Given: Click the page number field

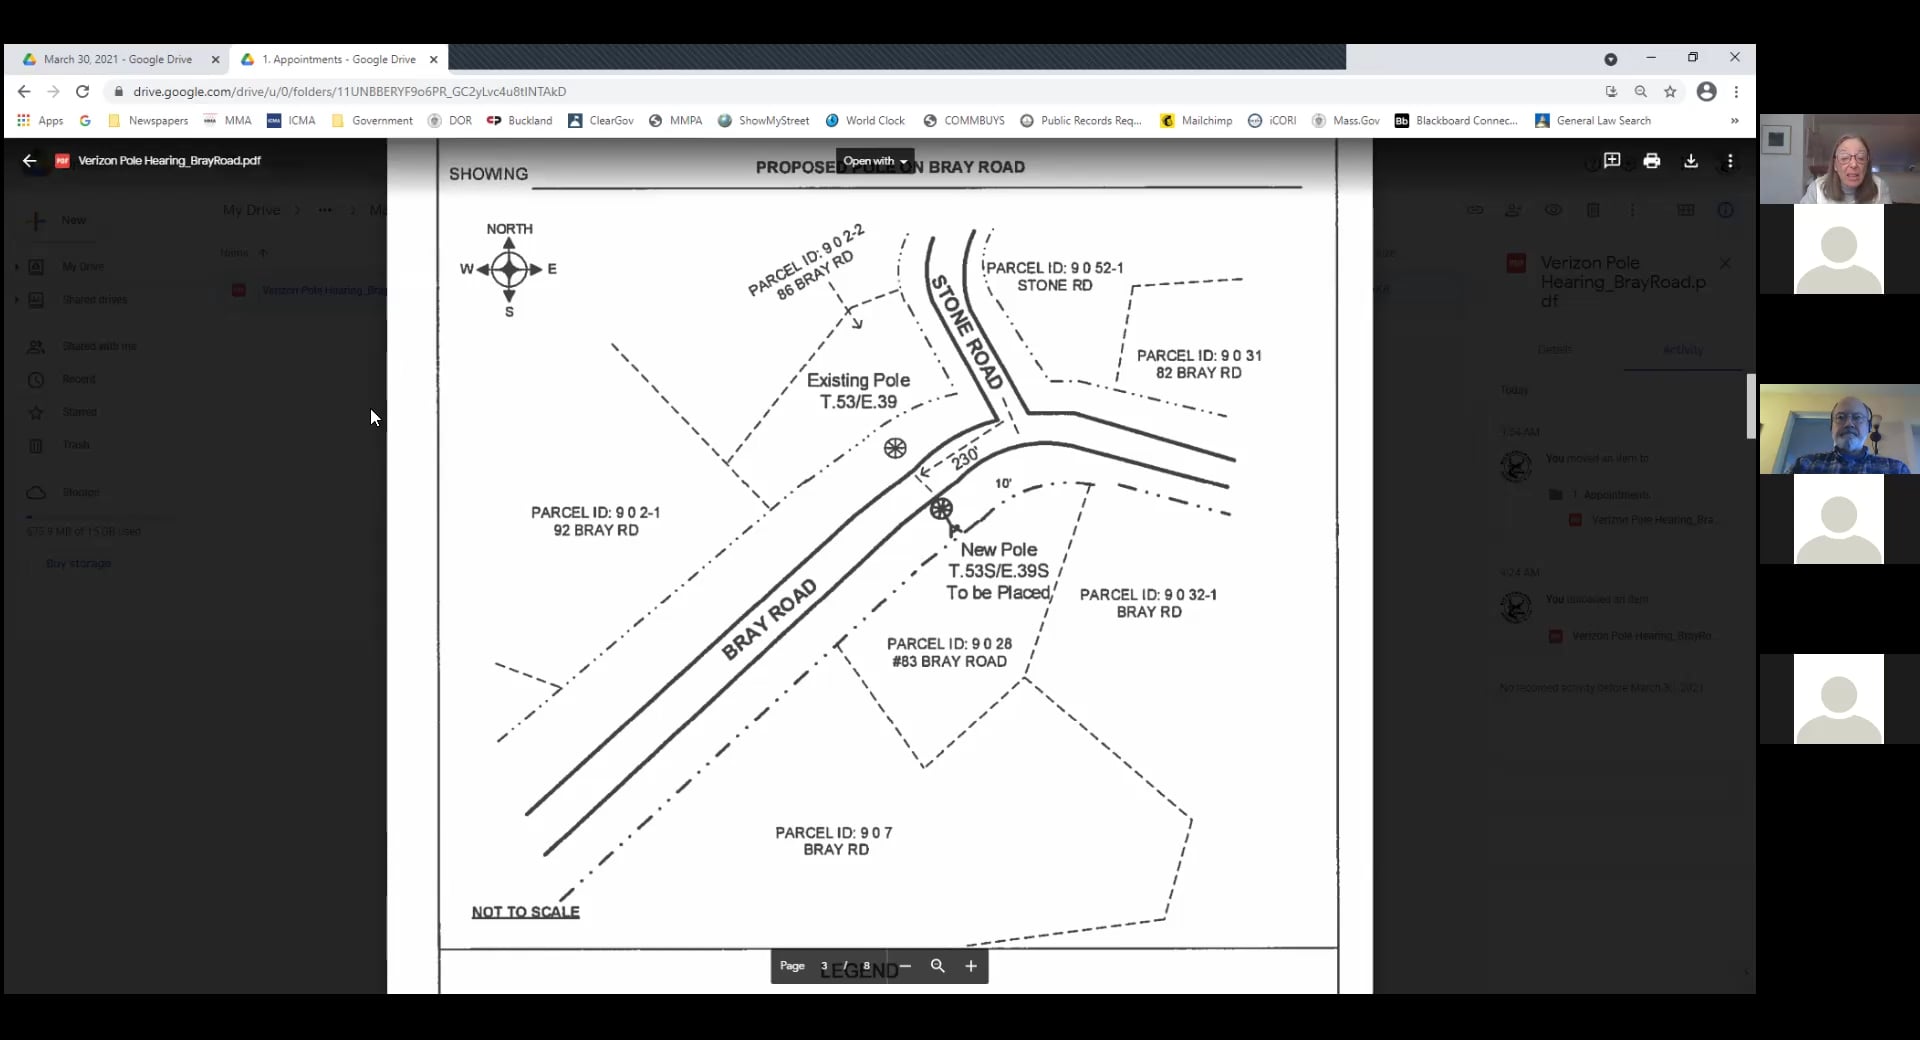Looking at the screenshot, I should pyautogui.click(x=825, y=966).
